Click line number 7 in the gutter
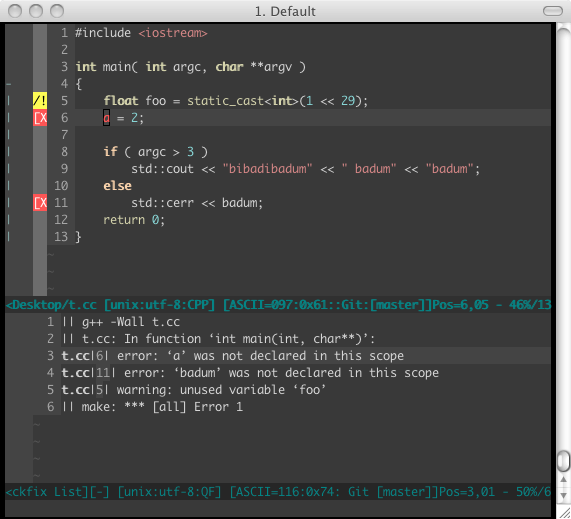Screen dimensions: 571x519 64,135
